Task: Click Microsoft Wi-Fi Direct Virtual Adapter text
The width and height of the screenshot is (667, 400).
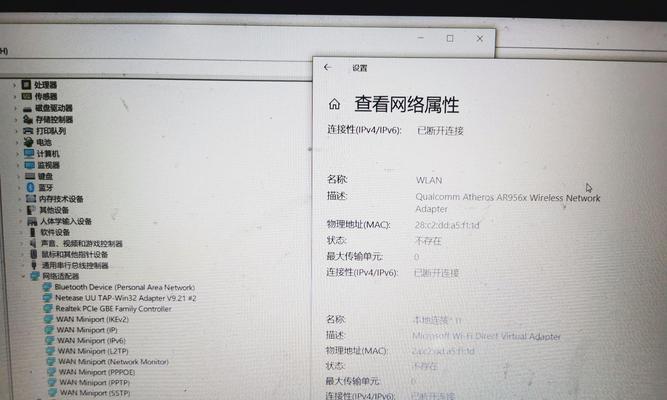Action: (486, 336)
